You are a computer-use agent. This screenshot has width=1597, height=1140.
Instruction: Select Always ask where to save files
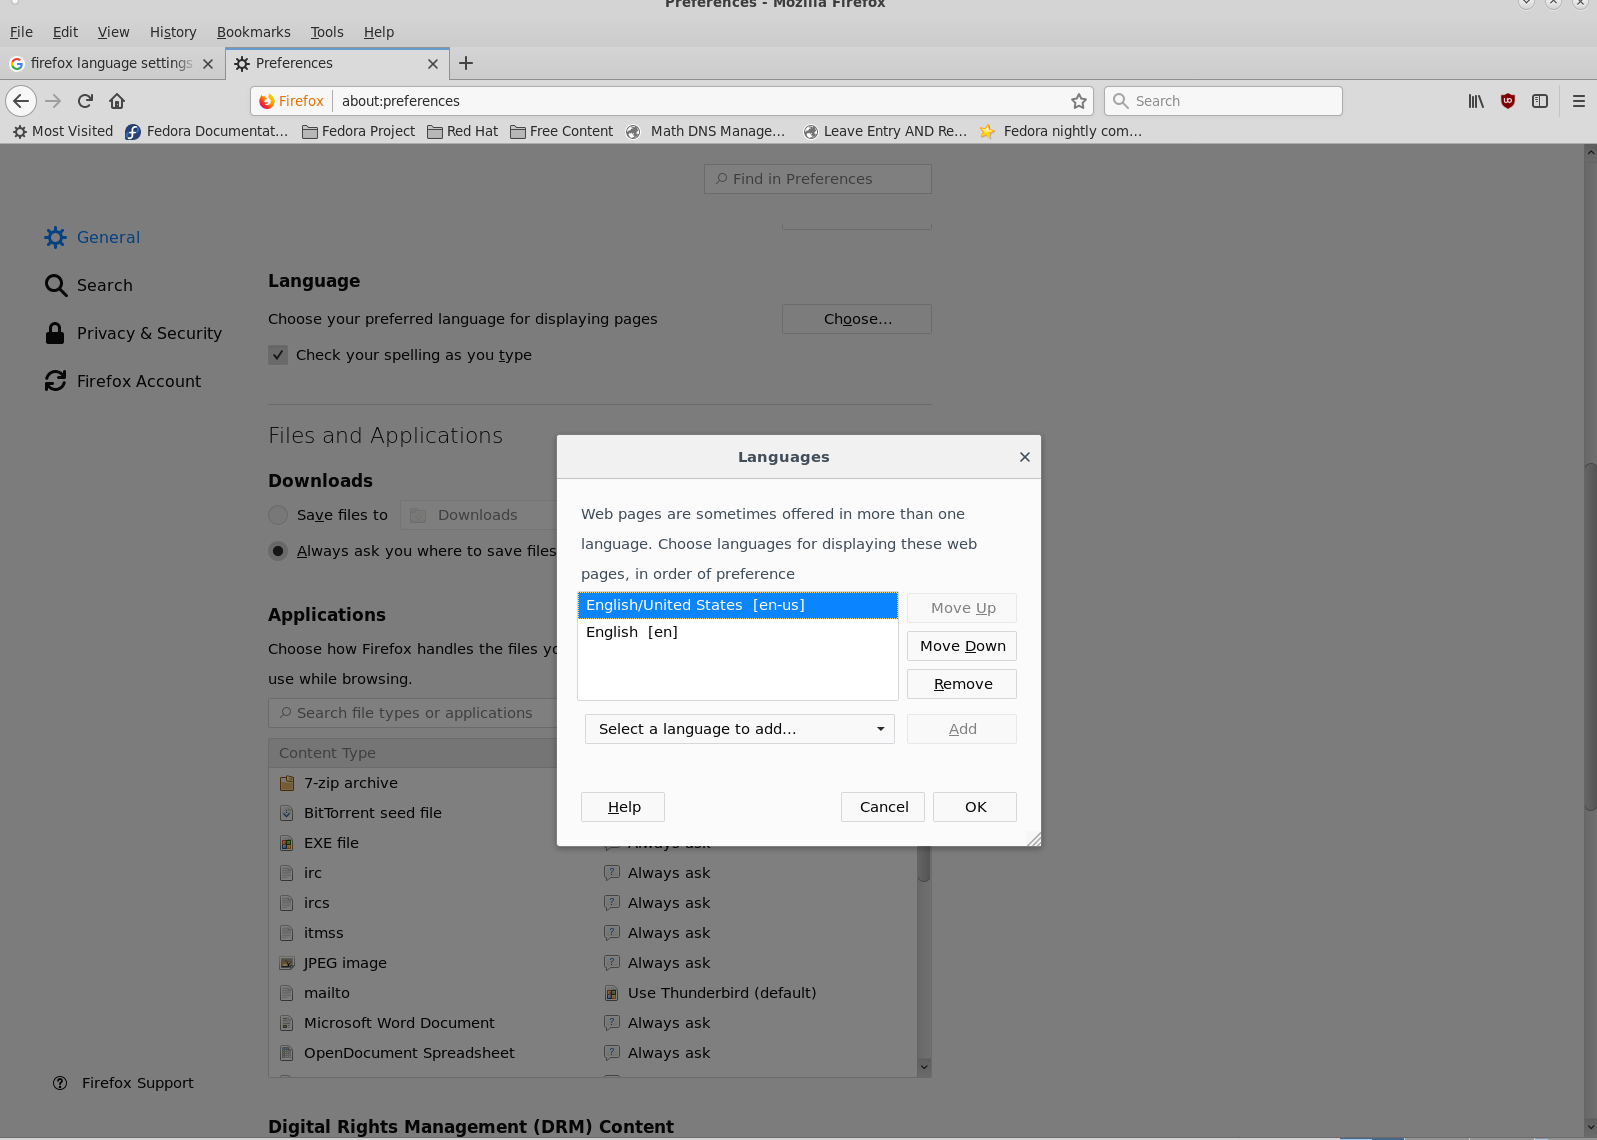coord(278,551)
